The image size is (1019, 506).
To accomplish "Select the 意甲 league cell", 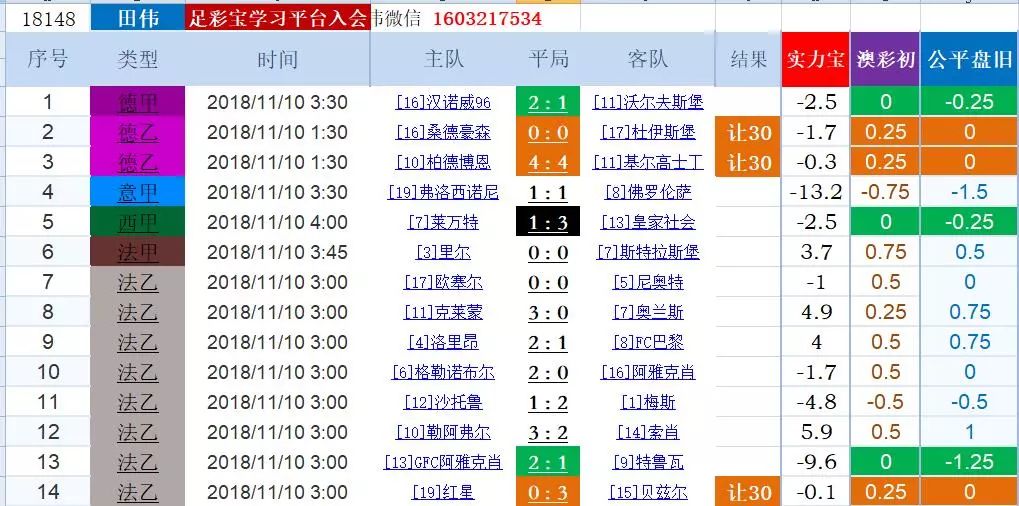I will 137,192.
